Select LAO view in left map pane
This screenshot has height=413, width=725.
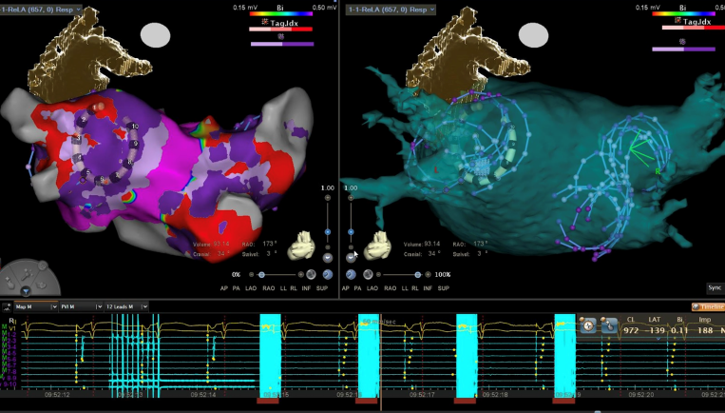coord(251,288)
